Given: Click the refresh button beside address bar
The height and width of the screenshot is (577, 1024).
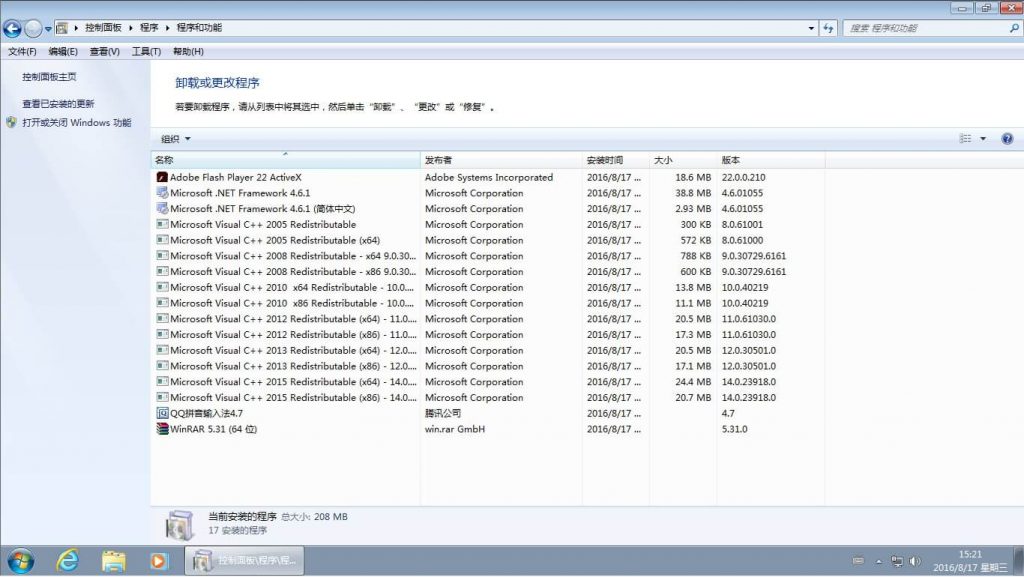Looking at the screenshot, I should tap(828, 28).
